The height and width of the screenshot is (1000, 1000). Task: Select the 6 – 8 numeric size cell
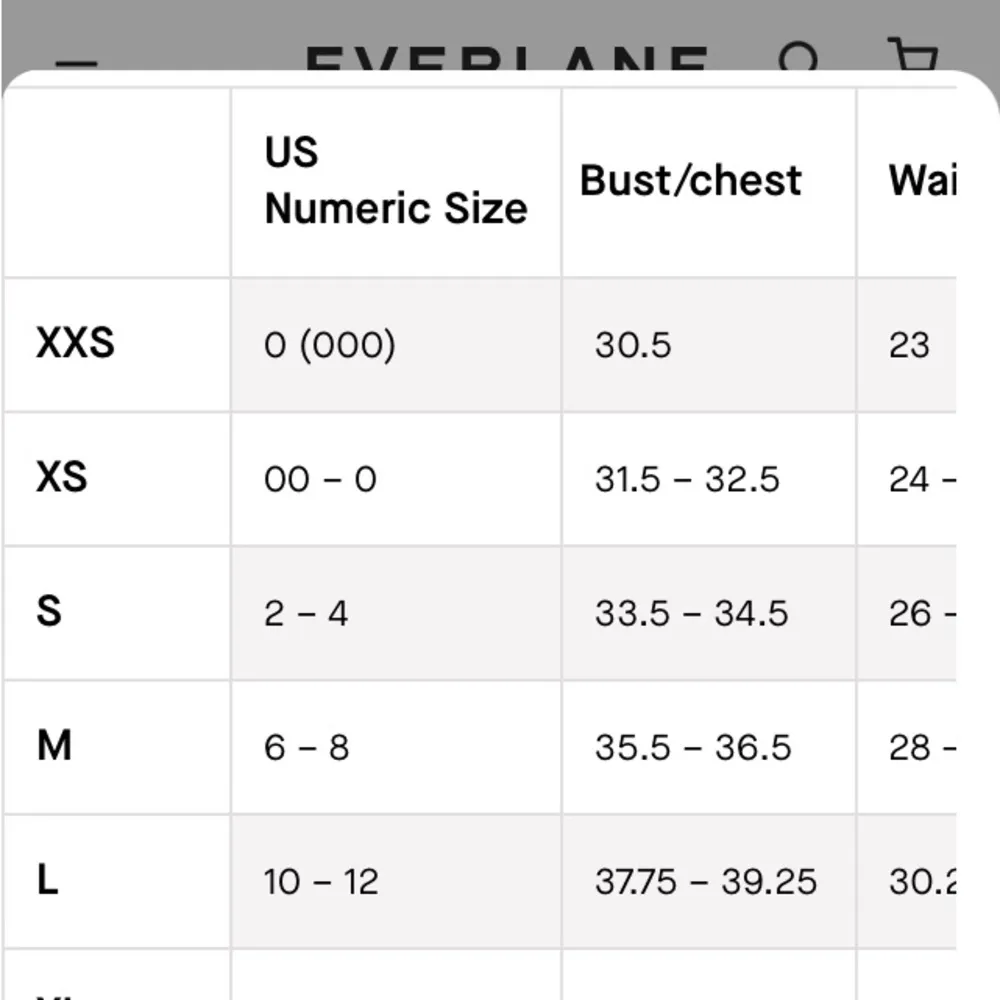pos(306,747)
